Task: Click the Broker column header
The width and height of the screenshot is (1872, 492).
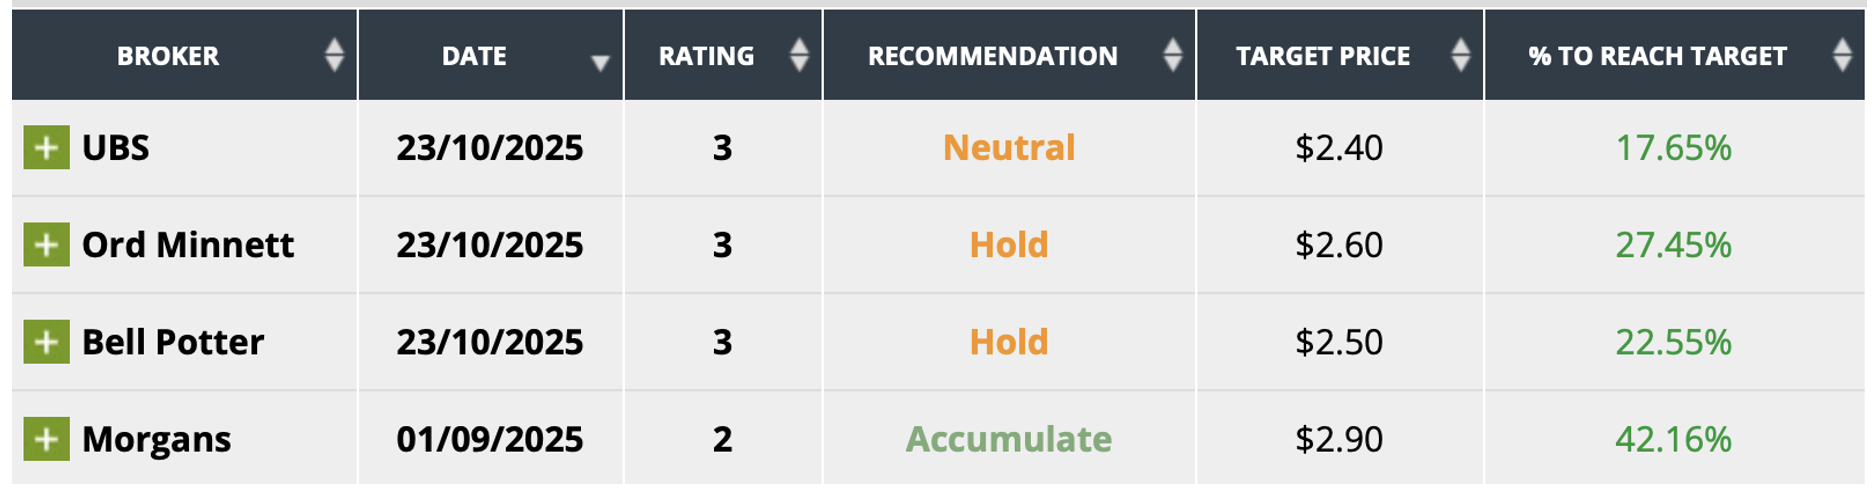Action: 168,56
